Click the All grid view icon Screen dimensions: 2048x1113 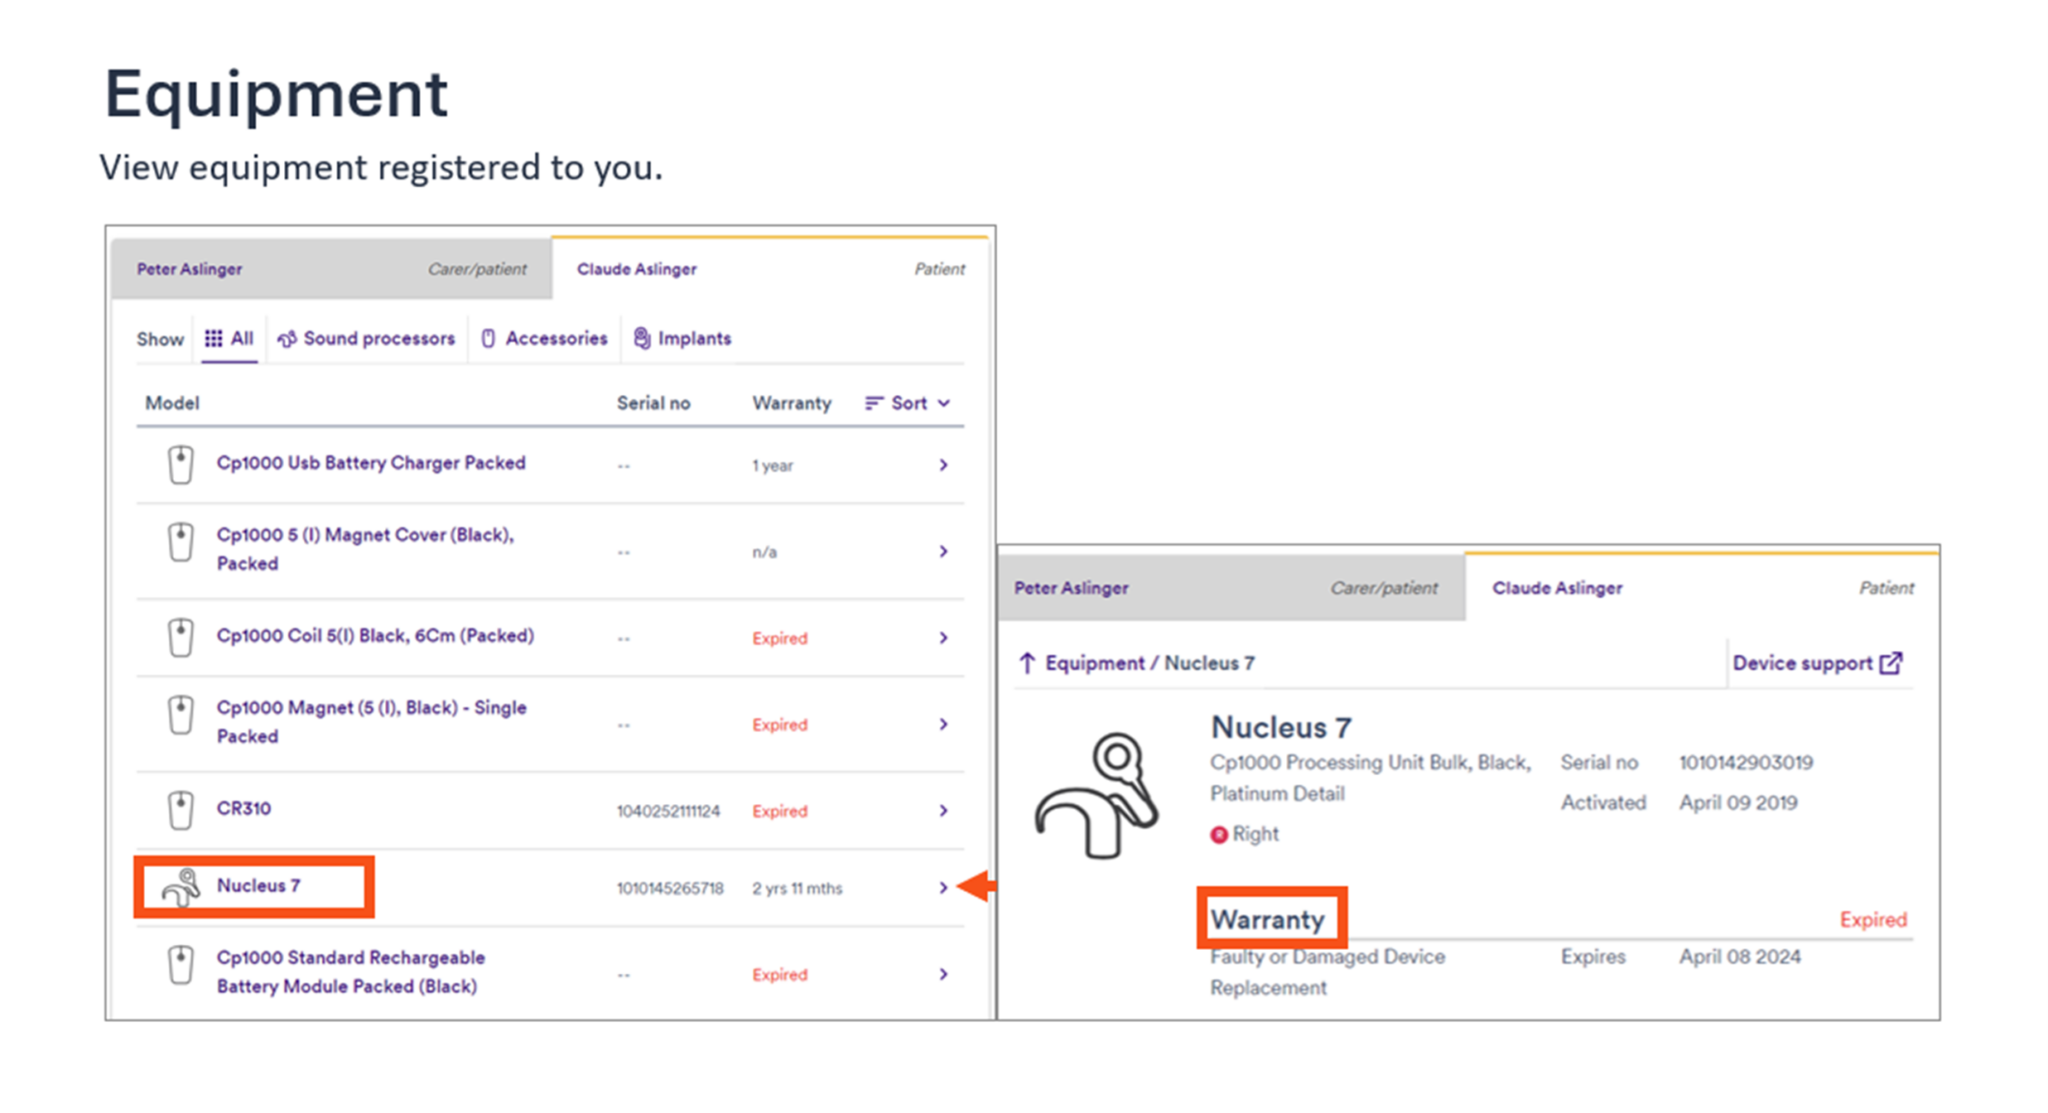point(213,338)
